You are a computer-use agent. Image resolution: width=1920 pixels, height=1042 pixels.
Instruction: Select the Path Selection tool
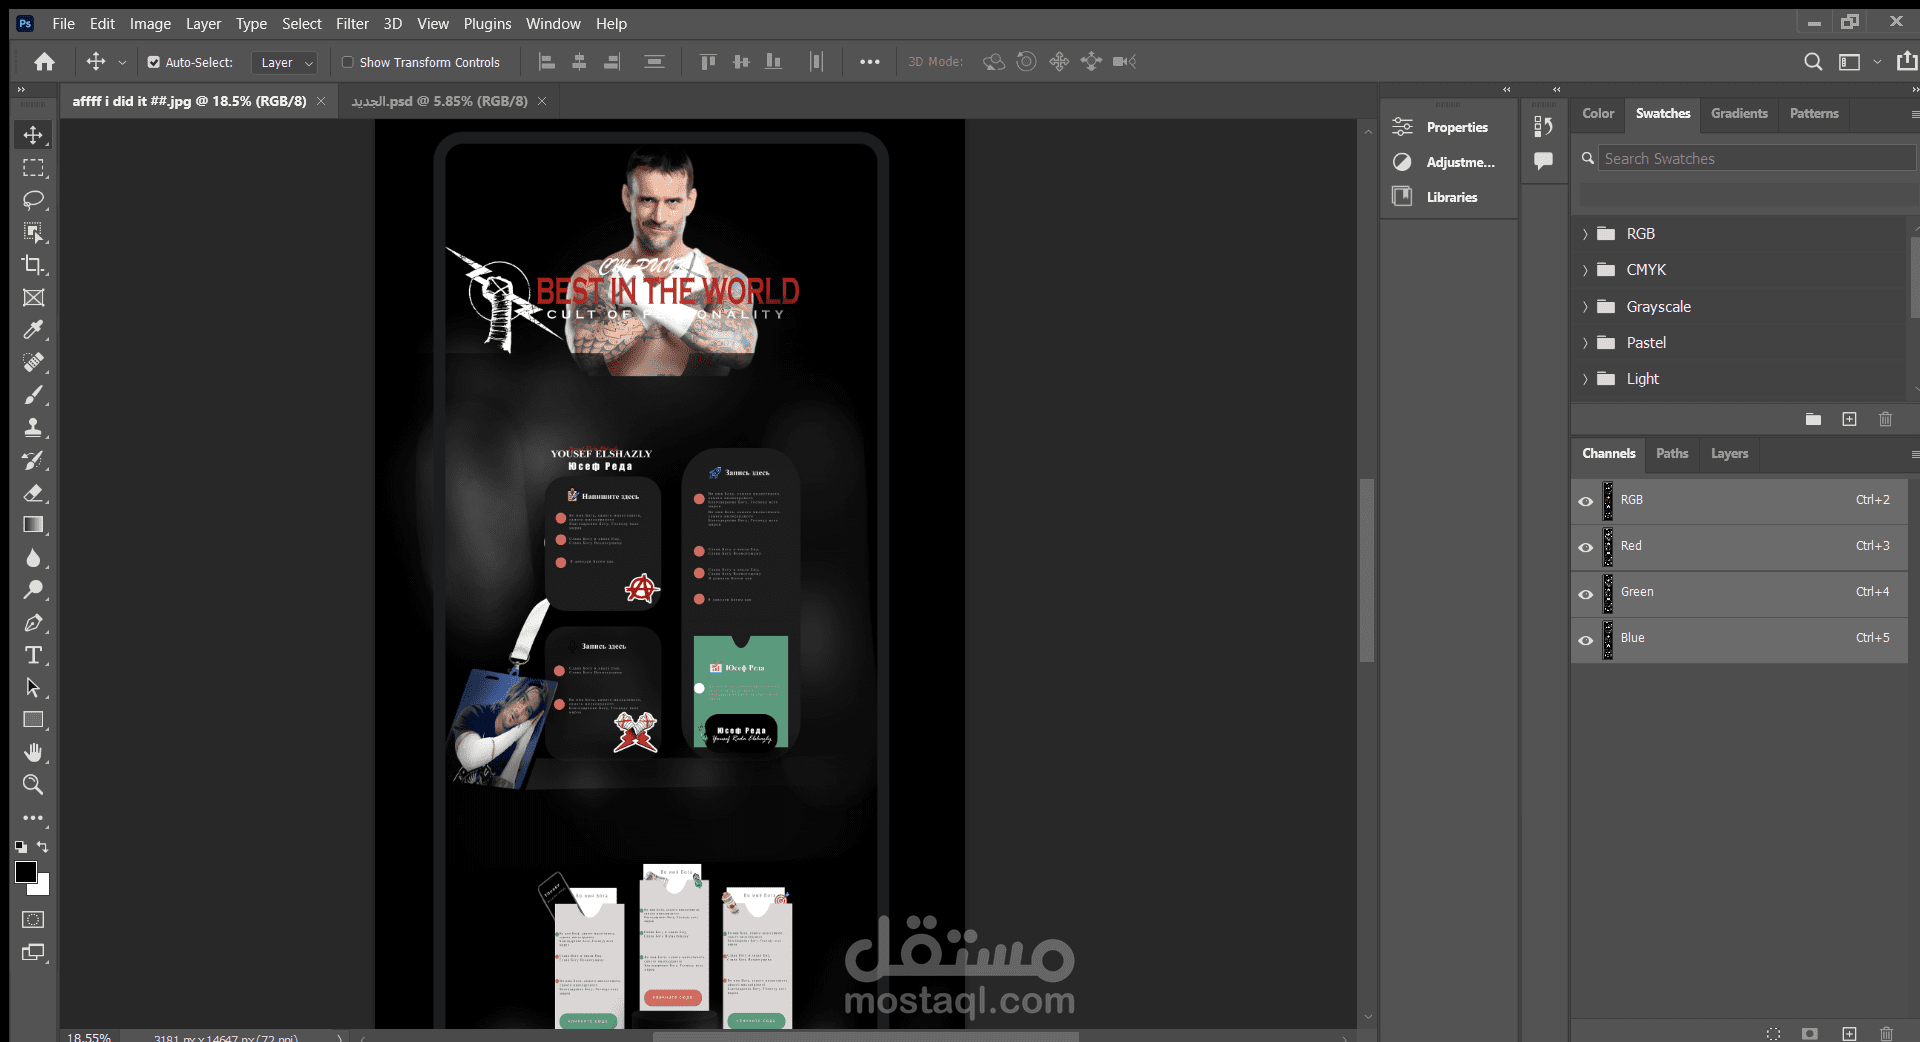click(33, 687)
